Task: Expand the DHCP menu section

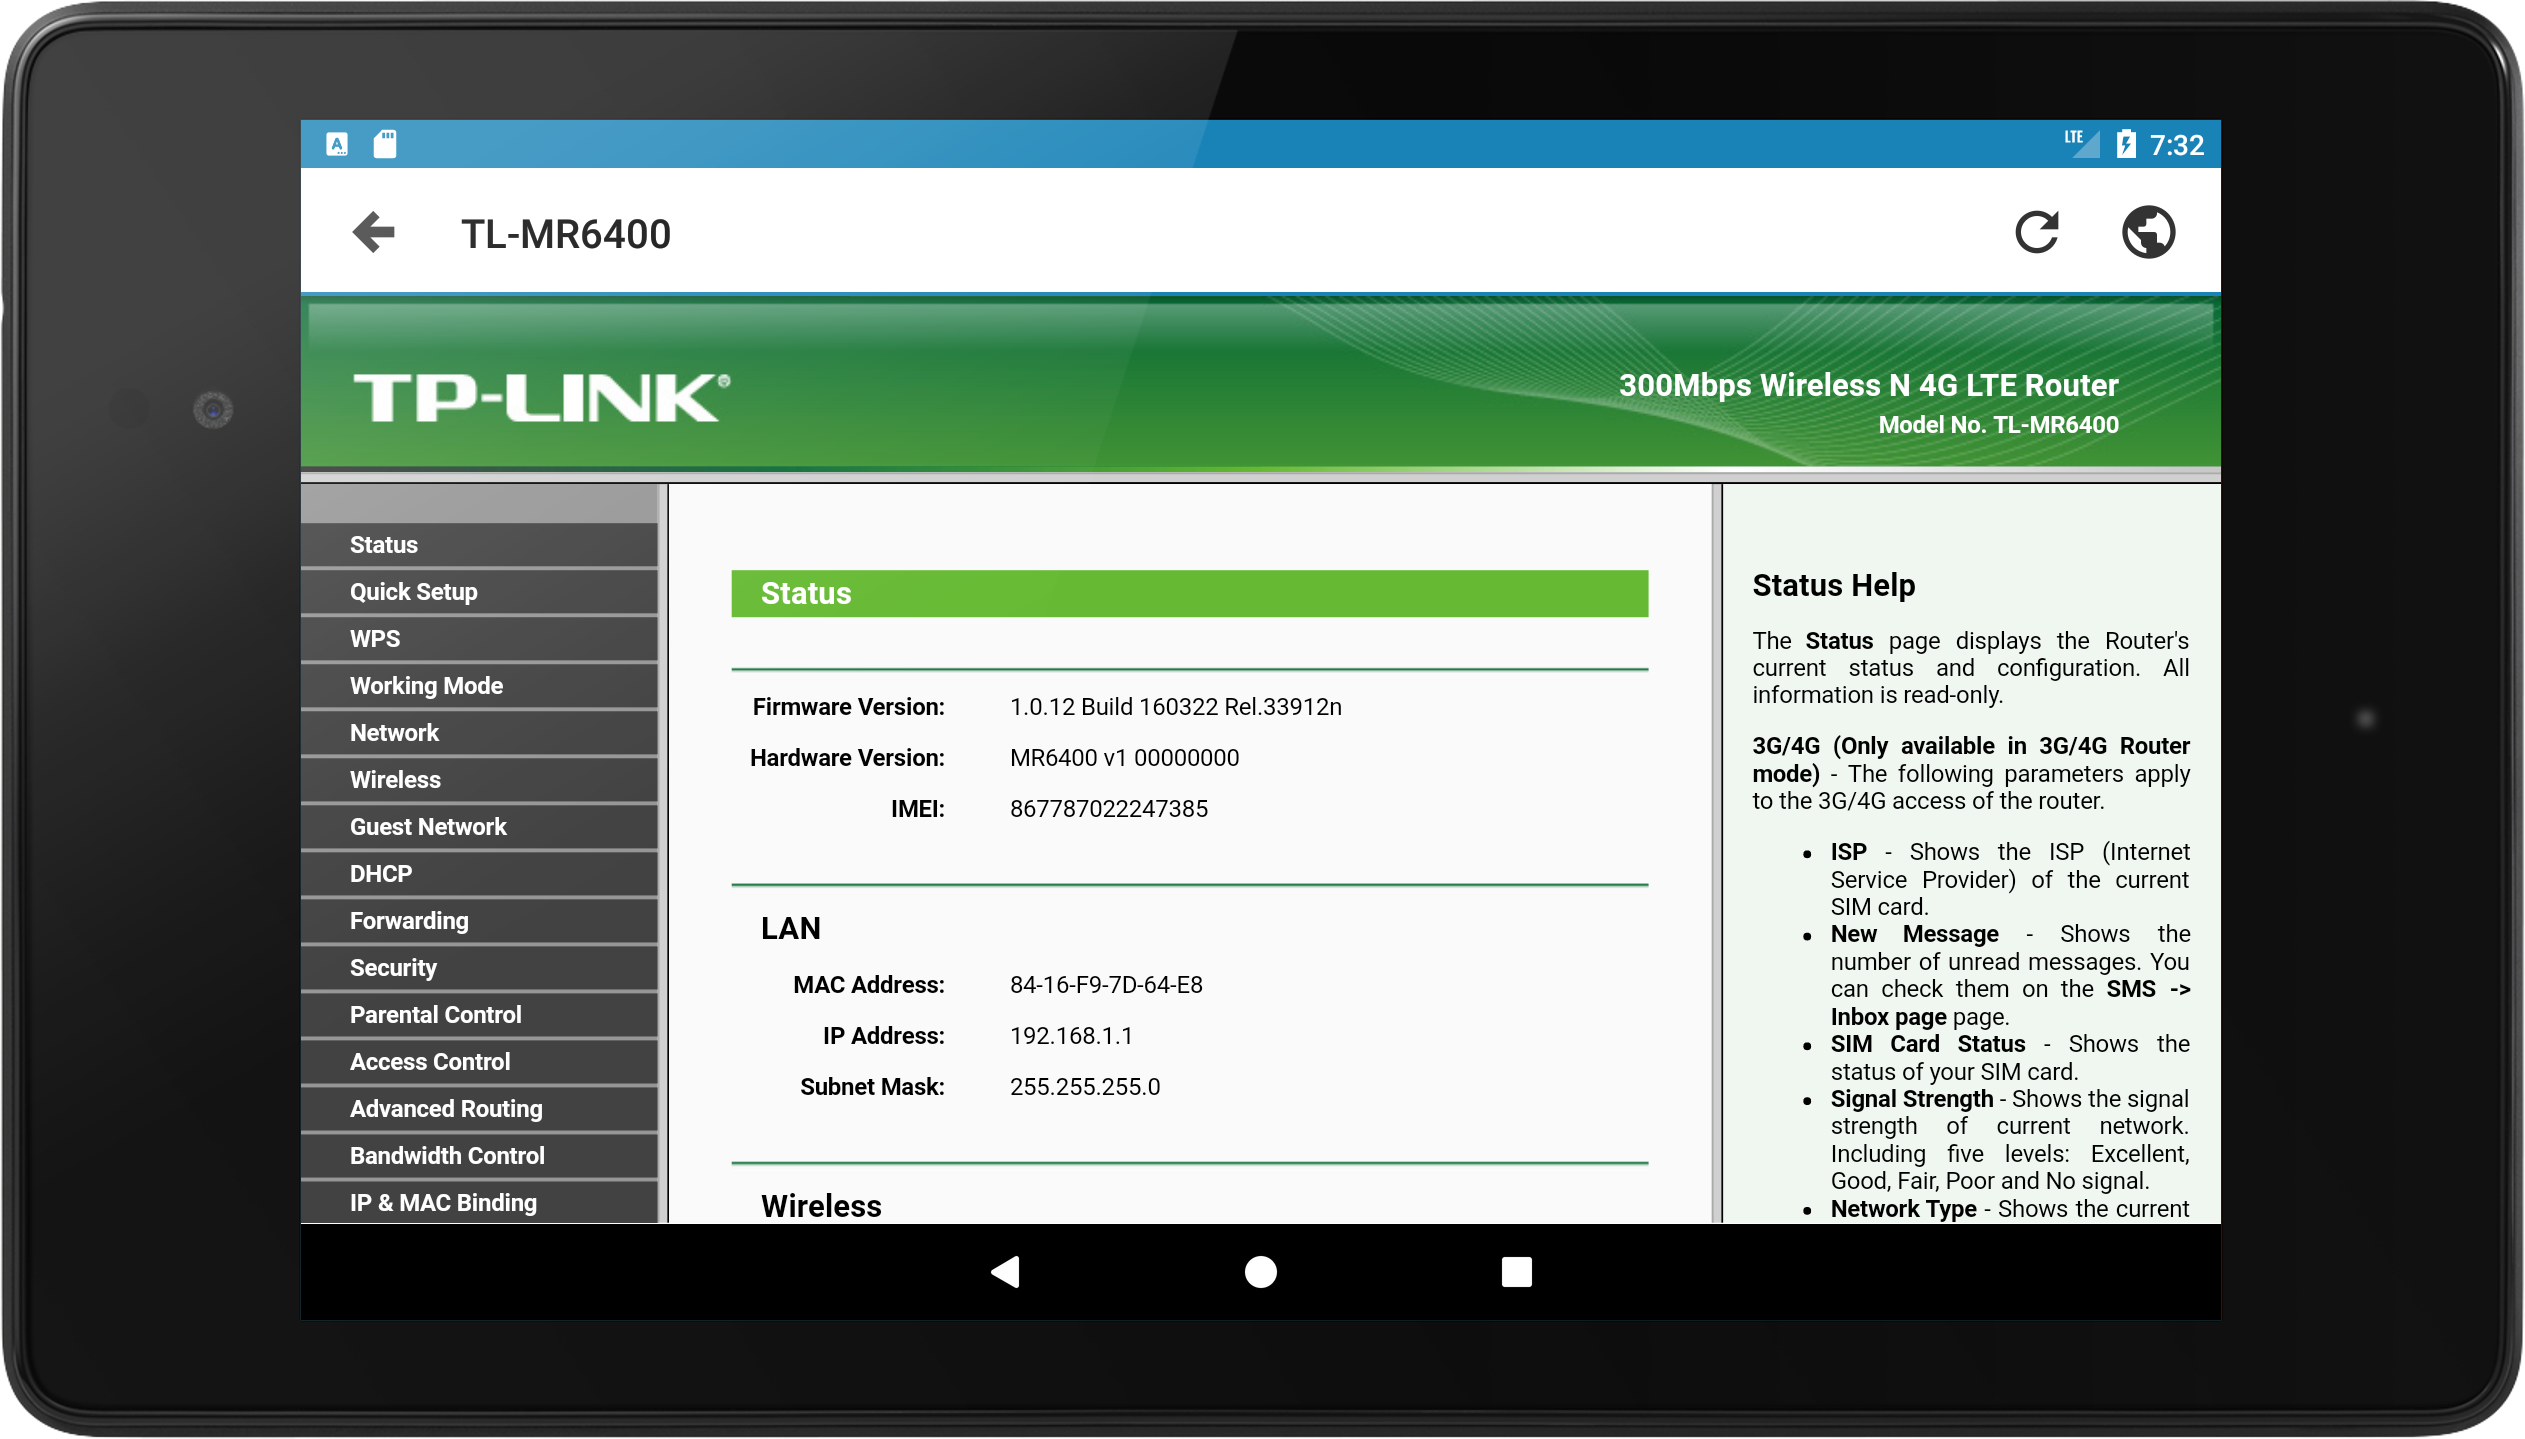Action: 380,874
